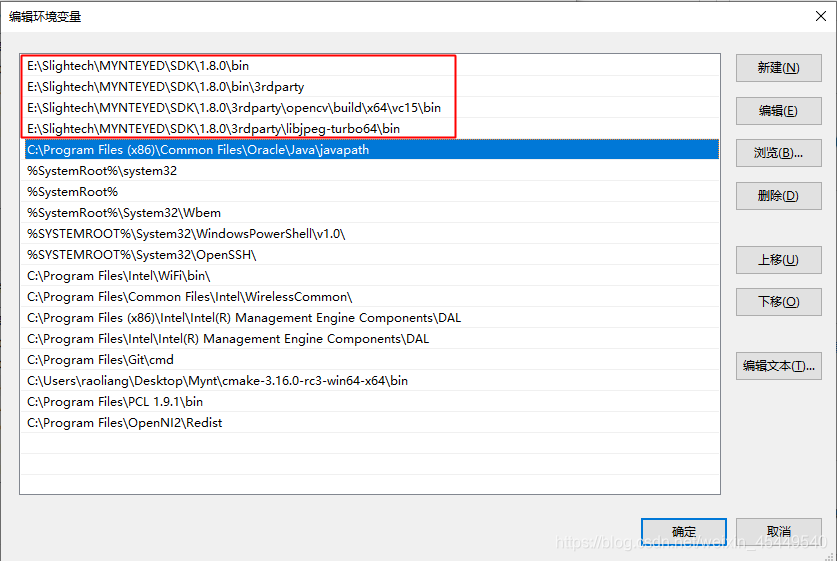
Task: Select Program Files (x86) Management Engine Components\DAL
Action: [x=372, y=318]
